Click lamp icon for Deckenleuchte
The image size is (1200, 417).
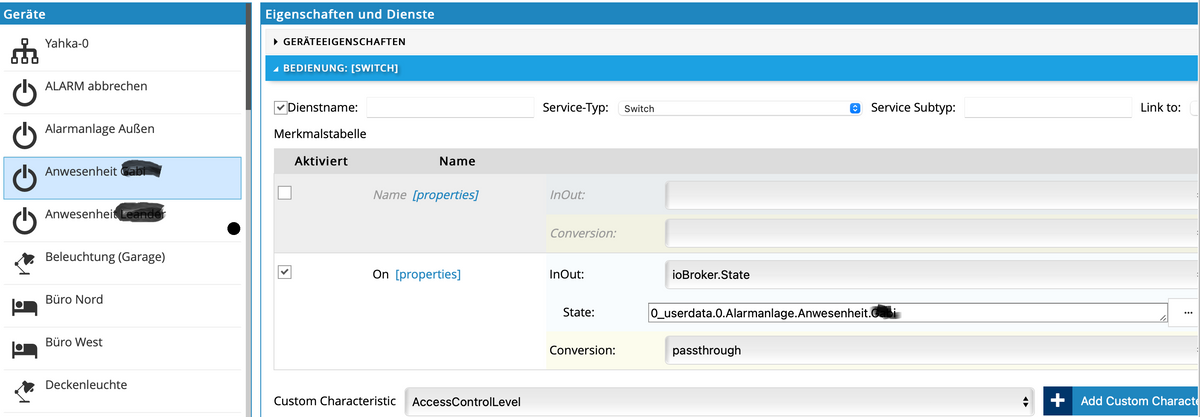pos(23,391)
